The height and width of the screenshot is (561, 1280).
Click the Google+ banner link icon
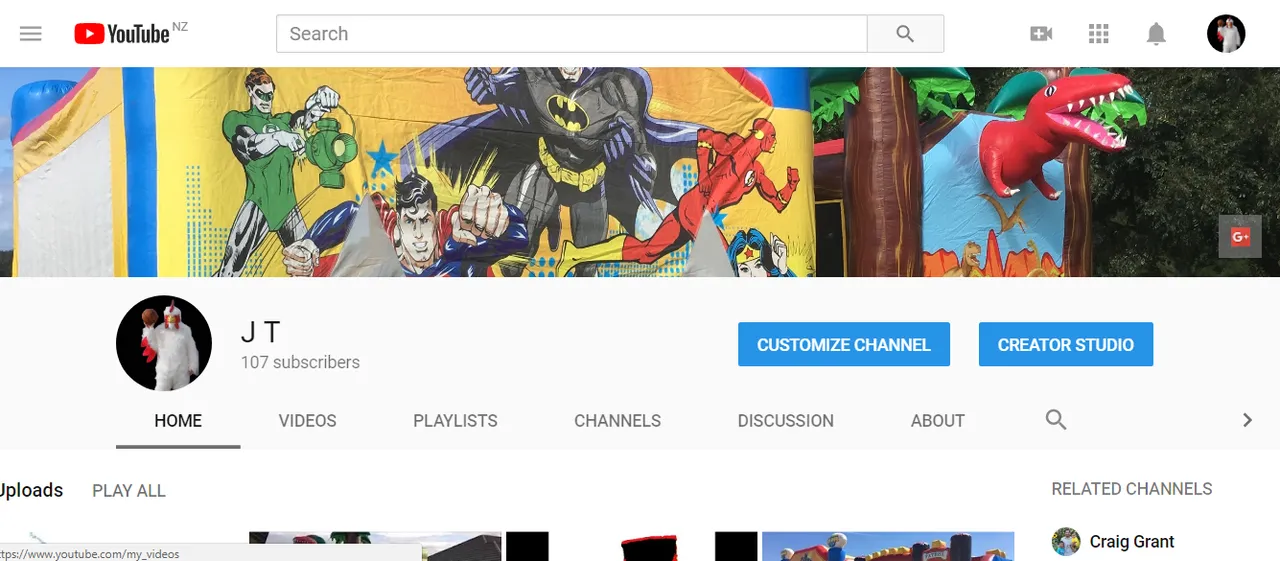(1240, 237)
